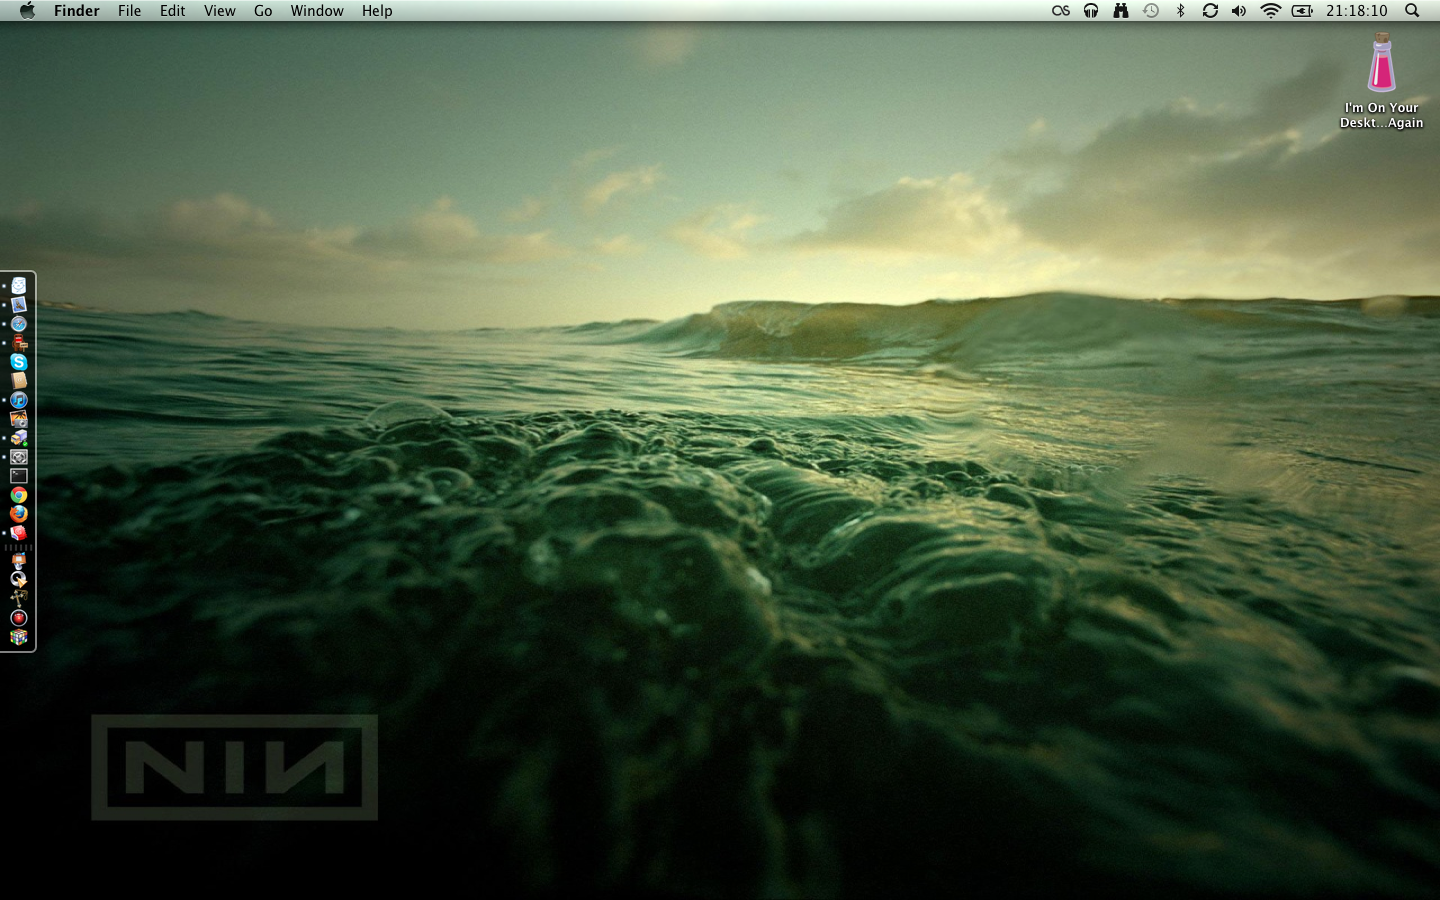This screenshot has width=1440, height=900.
Task: Open iTunes in the dock
Action: [19, 400]
